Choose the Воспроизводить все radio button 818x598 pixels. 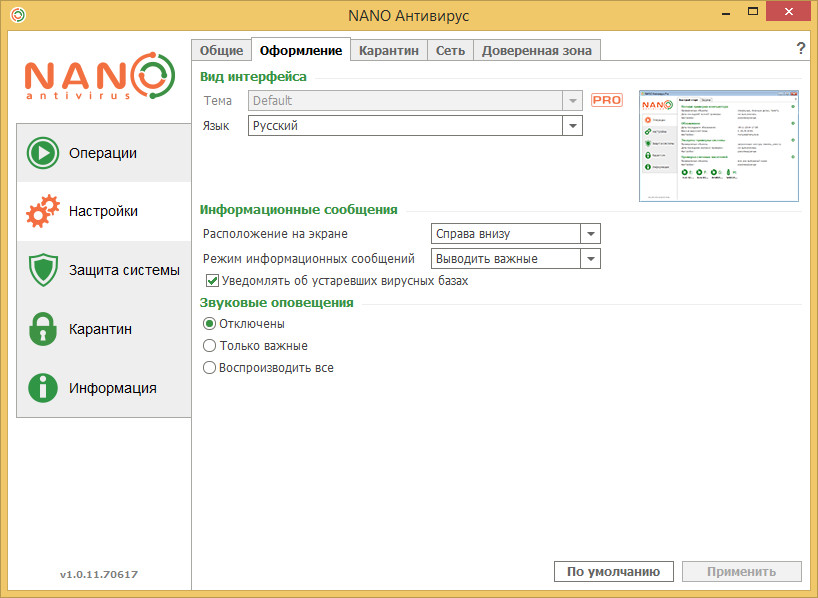click(209, 367)
